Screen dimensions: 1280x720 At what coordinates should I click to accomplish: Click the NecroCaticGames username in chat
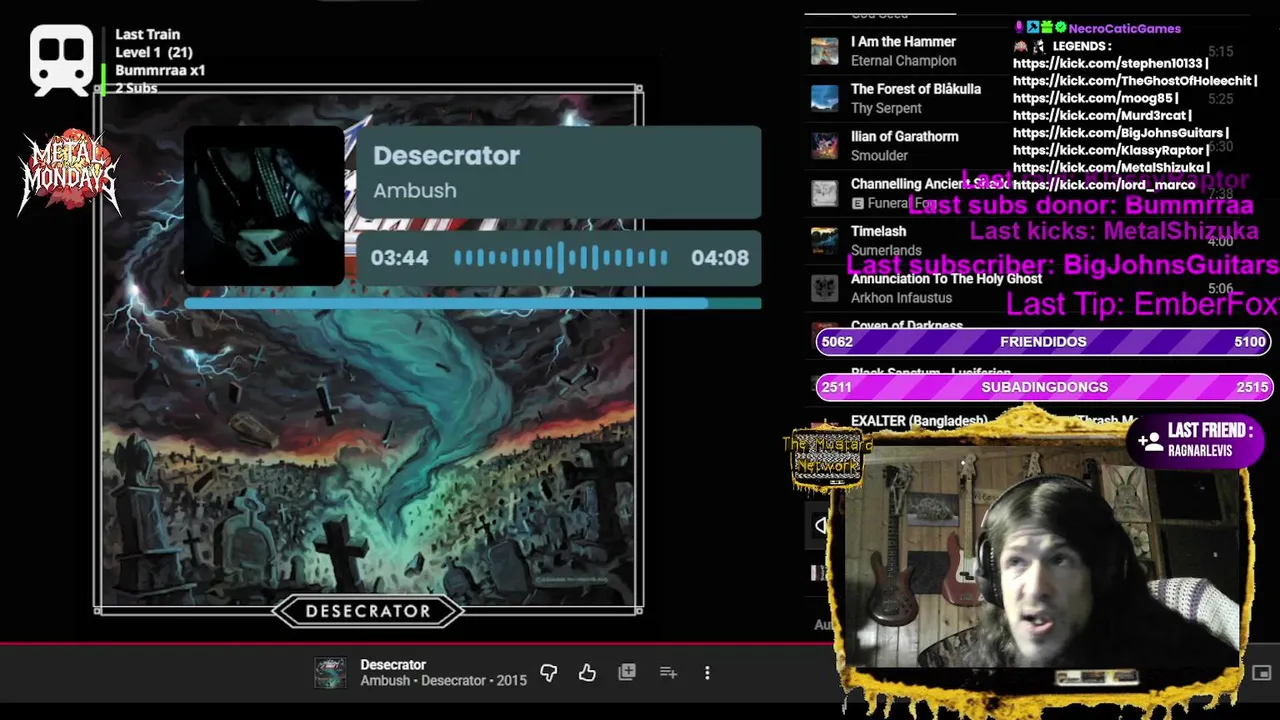[1125, 28]
